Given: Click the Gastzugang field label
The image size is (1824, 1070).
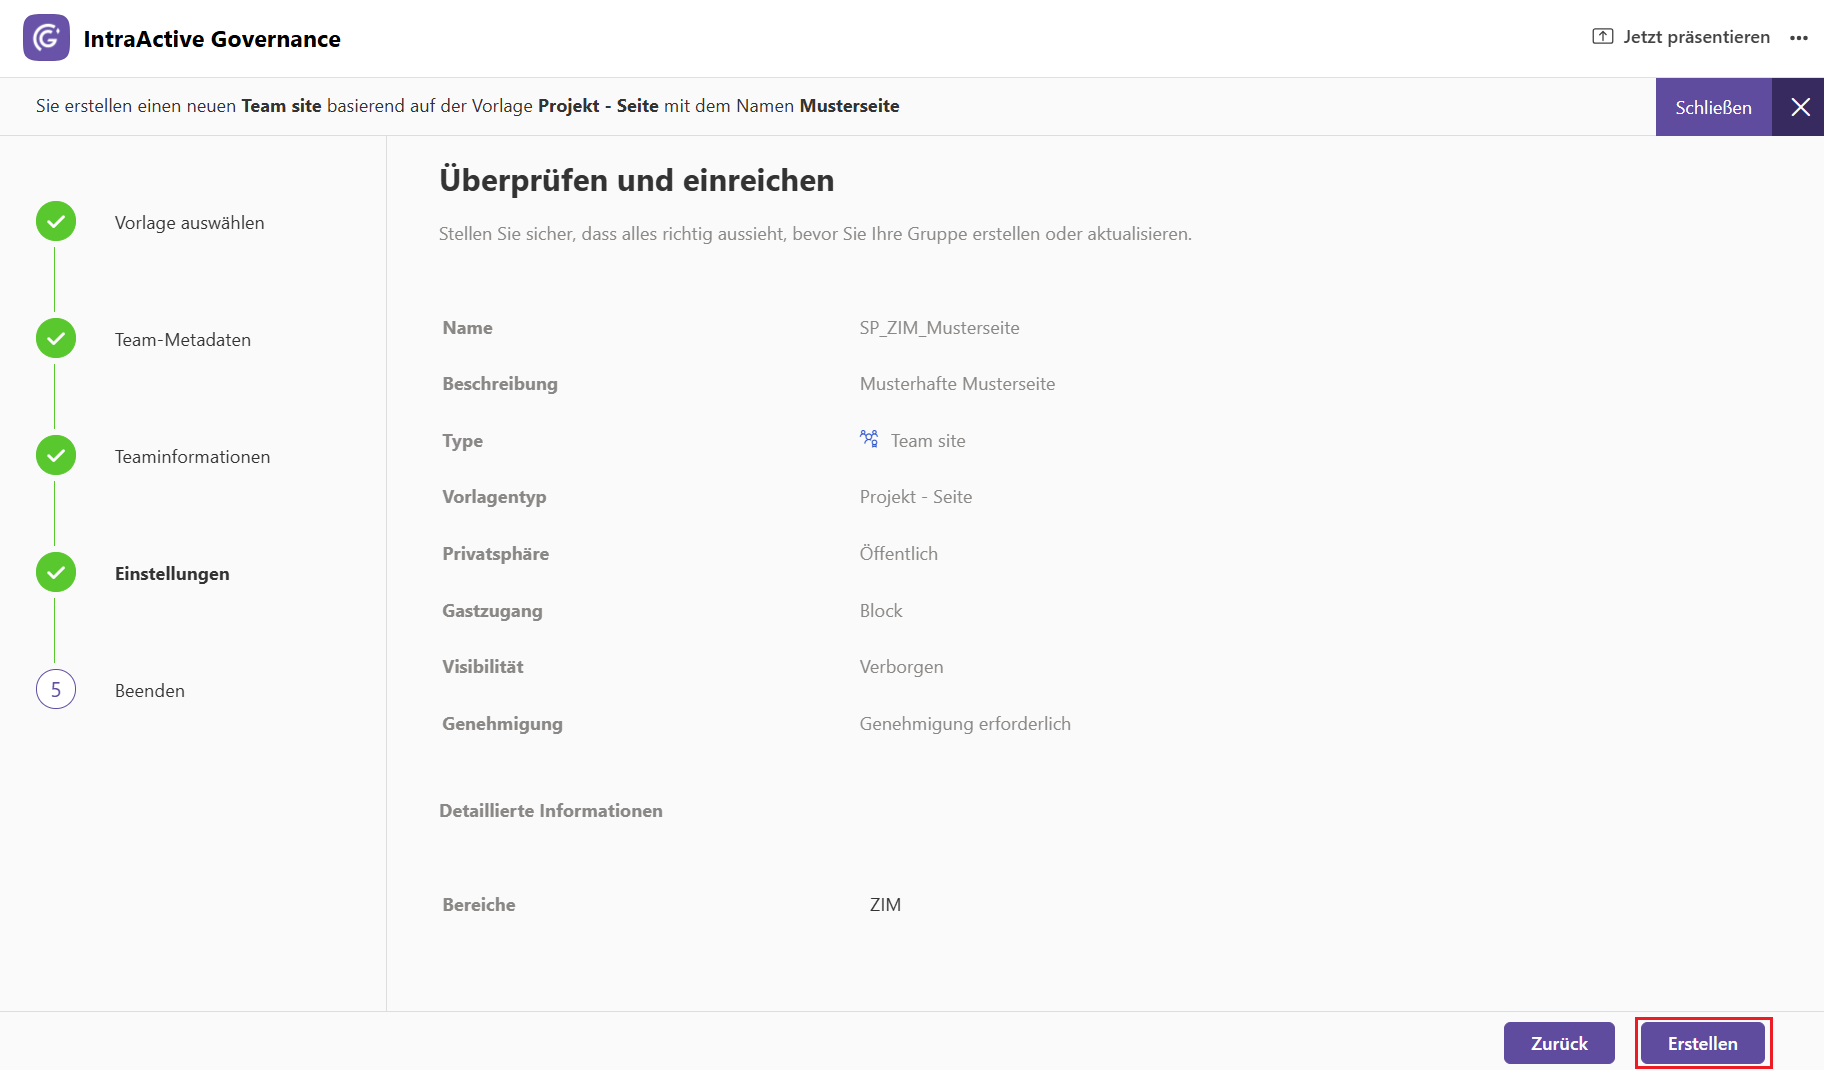Looking at the screenshot, I should pos(493,611).
